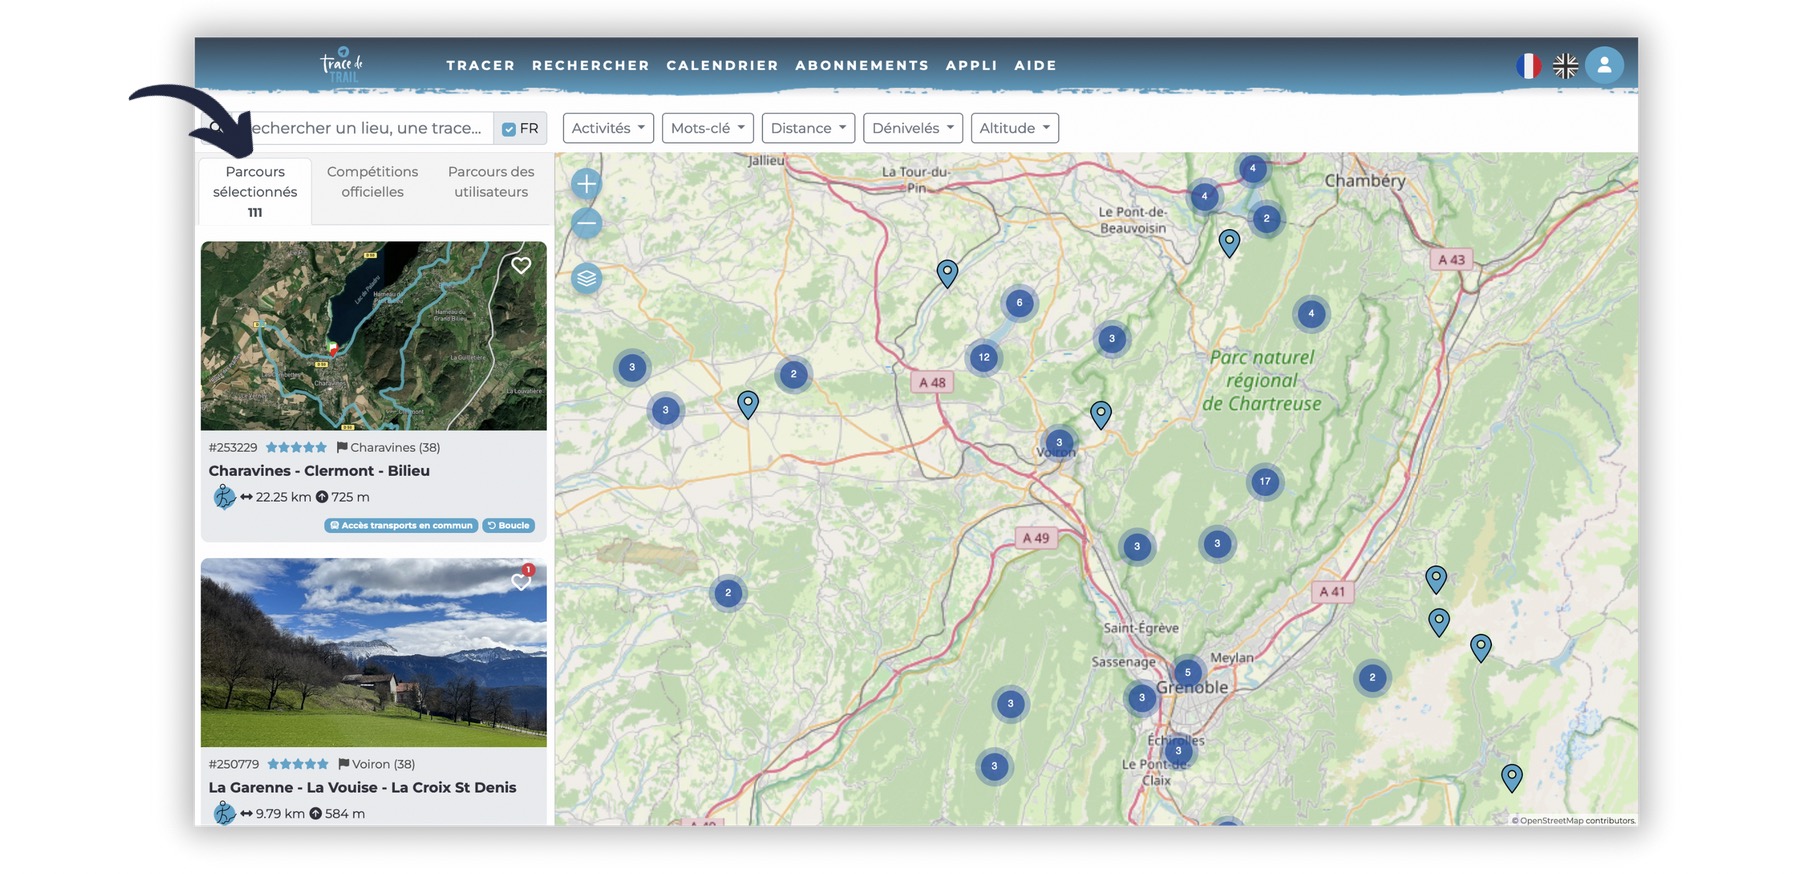The height and width of the screenshot is (874, 1814).
Task: Open the user account profile icon
Action: [1603, 66]
